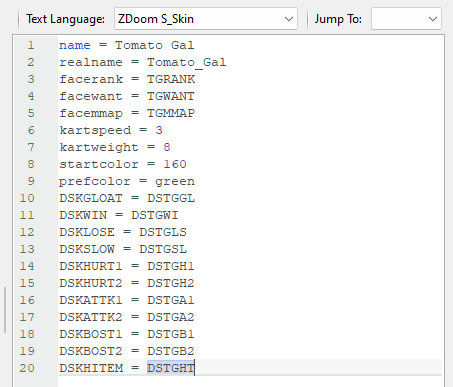Click line number 10 in the gutter

[x=27, y=198]
